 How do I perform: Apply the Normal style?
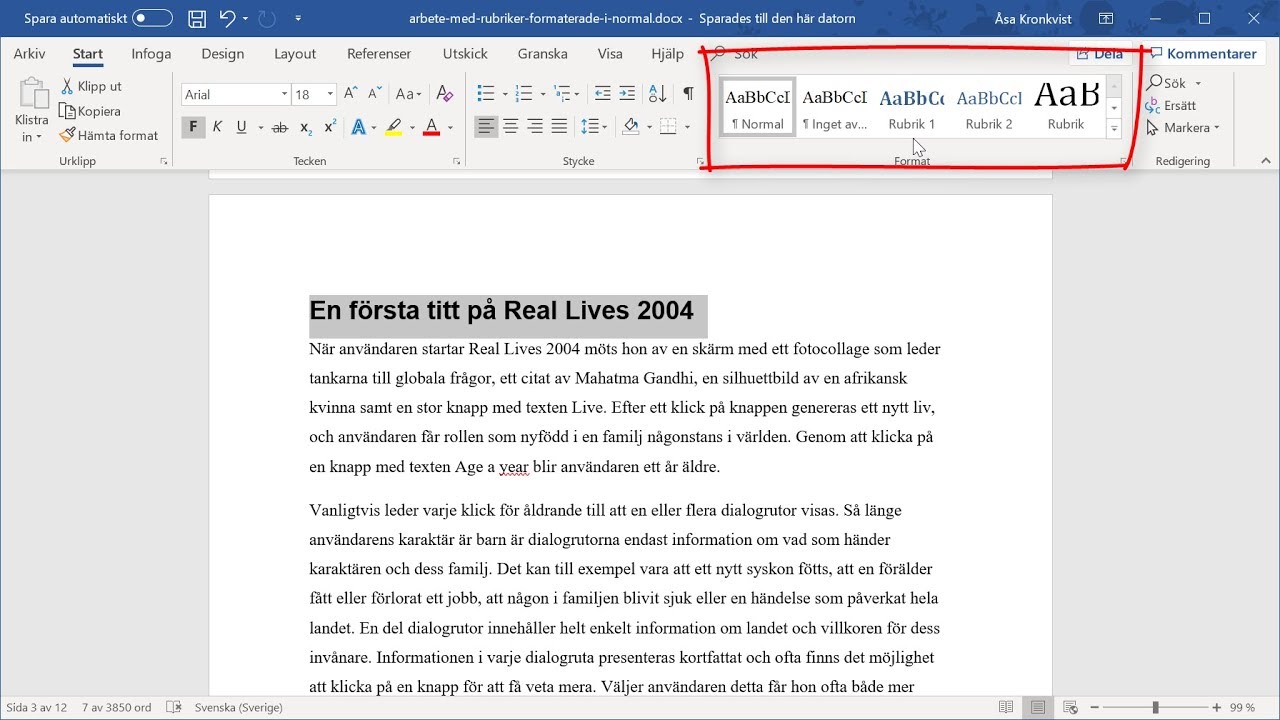pyautogui.click(x=758, y=107)
